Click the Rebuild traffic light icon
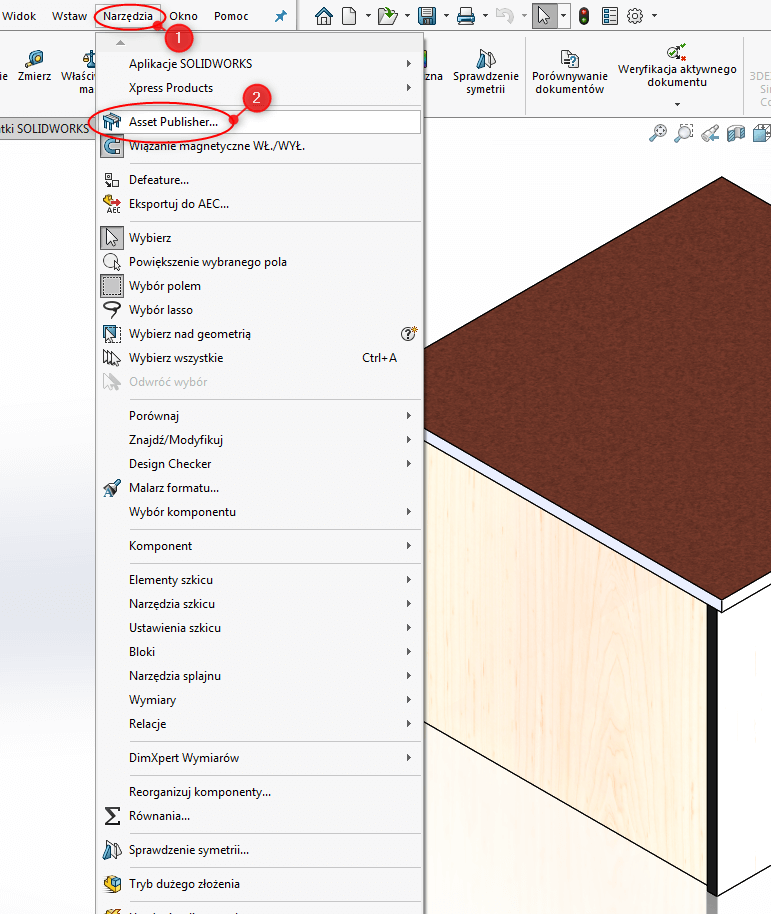The width and height of the screenshot is (771, 914). coord(584,16)
